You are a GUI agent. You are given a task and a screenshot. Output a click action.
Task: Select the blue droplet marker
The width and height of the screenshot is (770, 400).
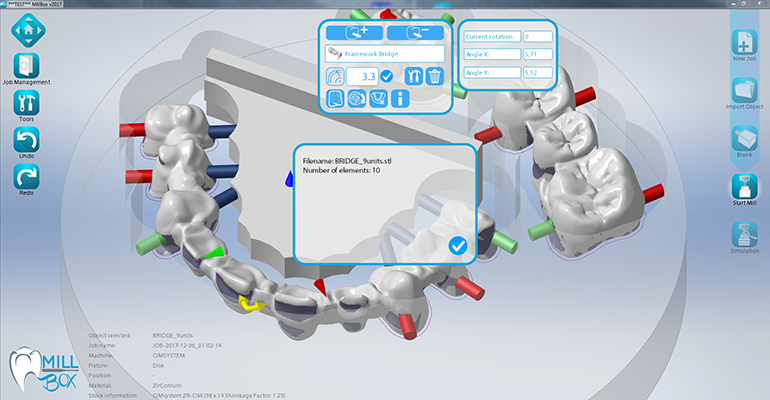click(x=289, y=179)
